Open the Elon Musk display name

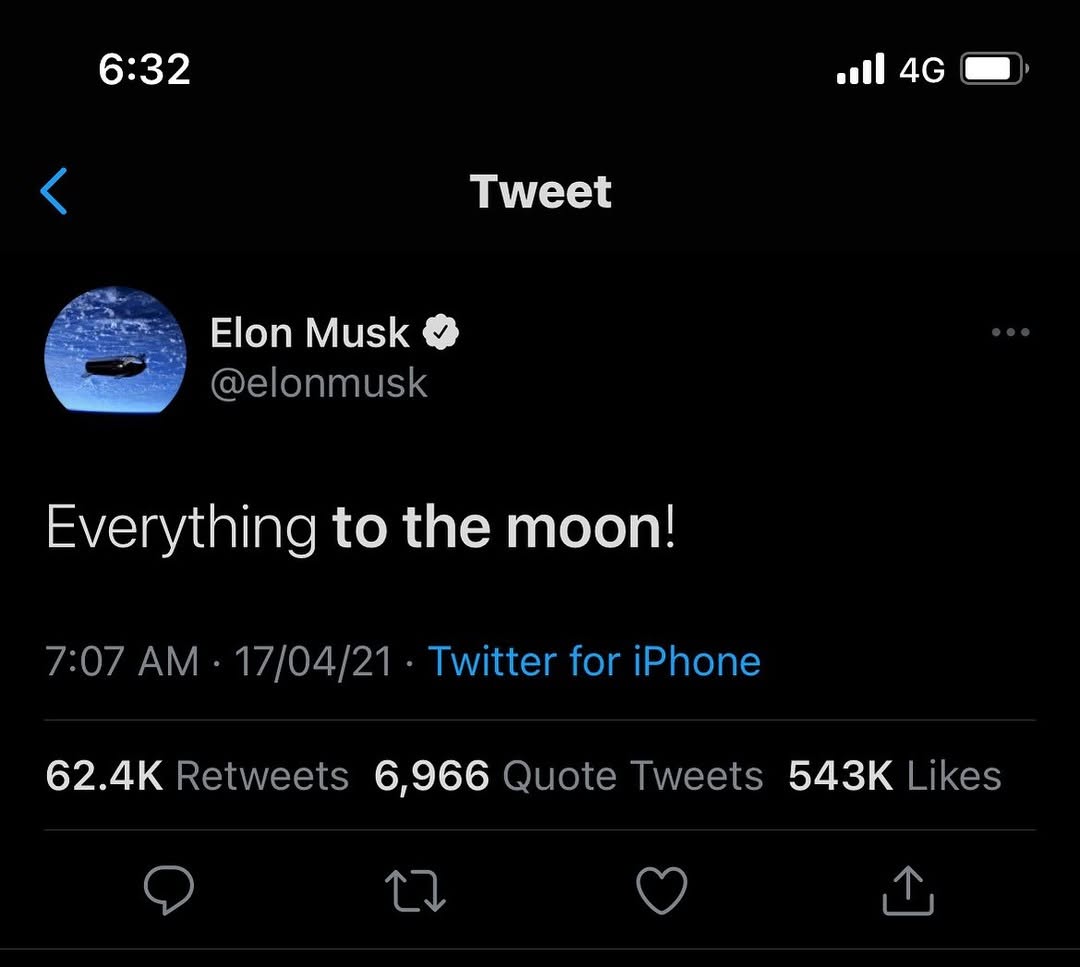coord(310,332)
